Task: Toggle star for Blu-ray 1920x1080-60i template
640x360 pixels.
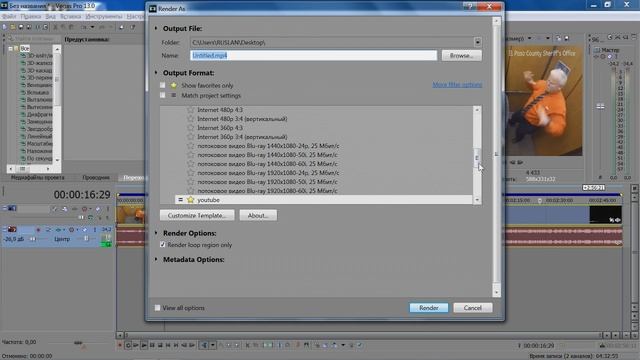Action: coord(191,191)
